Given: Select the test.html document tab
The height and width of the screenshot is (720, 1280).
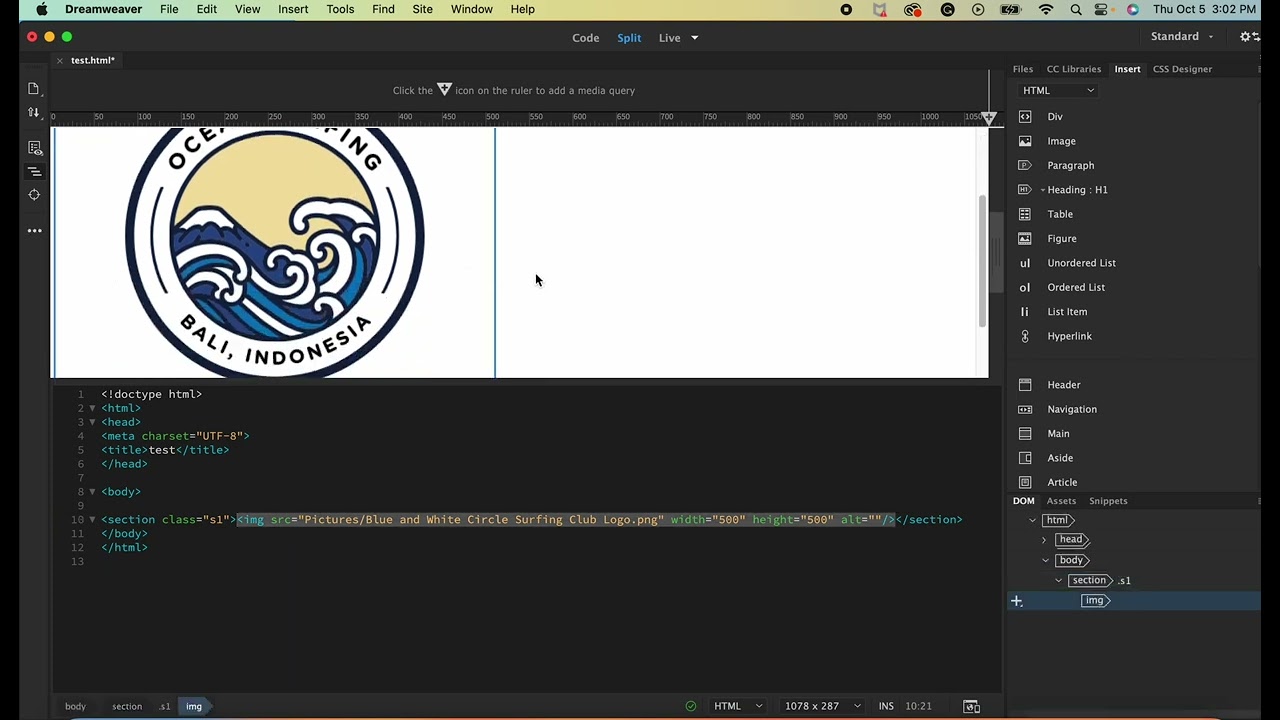Looking at the screenshot, I should (93, 60).
